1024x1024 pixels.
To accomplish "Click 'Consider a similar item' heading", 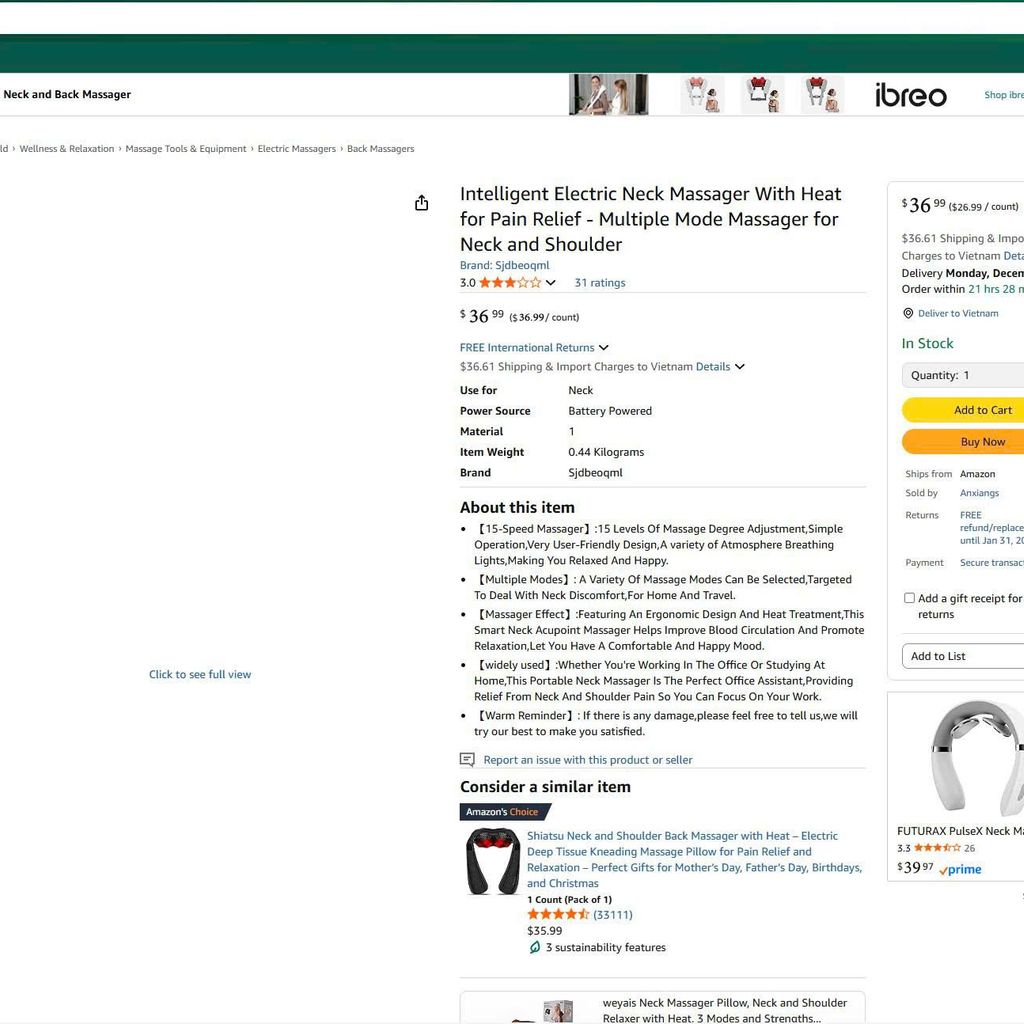I will (x=545, y=787).
